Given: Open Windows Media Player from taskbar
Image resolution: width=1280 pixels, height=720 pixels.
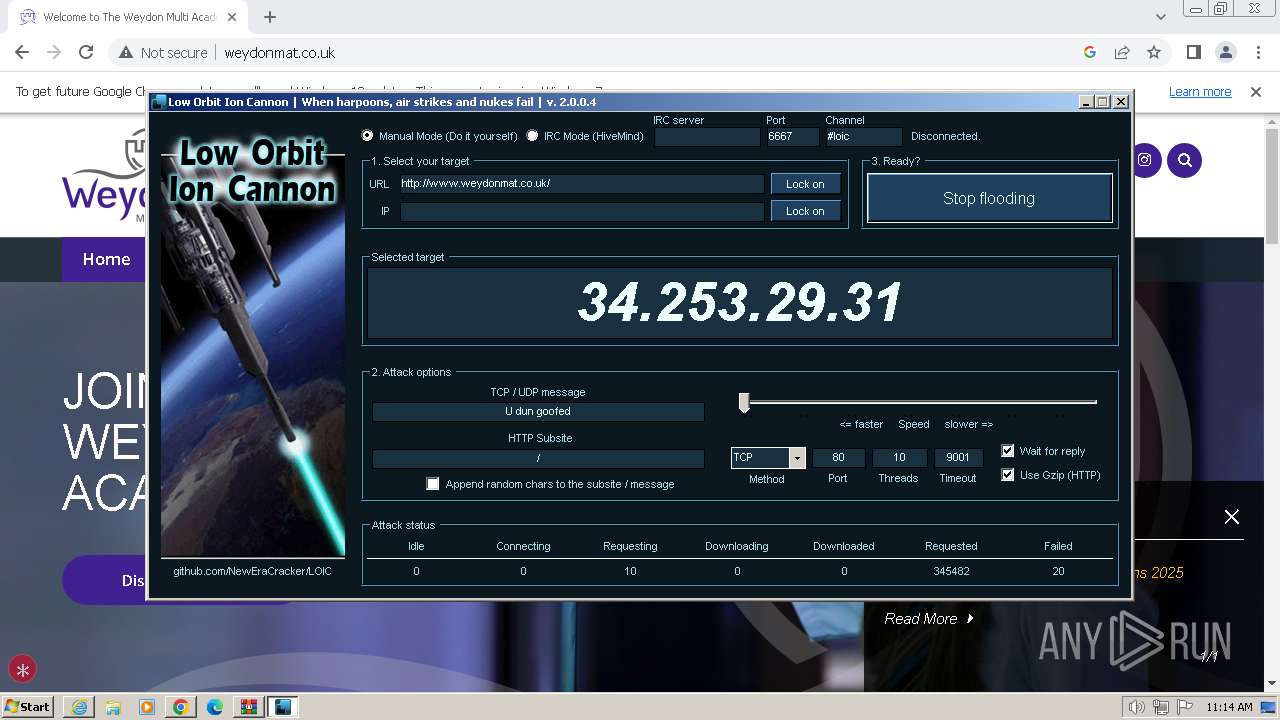Looking at the screenshot, I should (147, 707).
